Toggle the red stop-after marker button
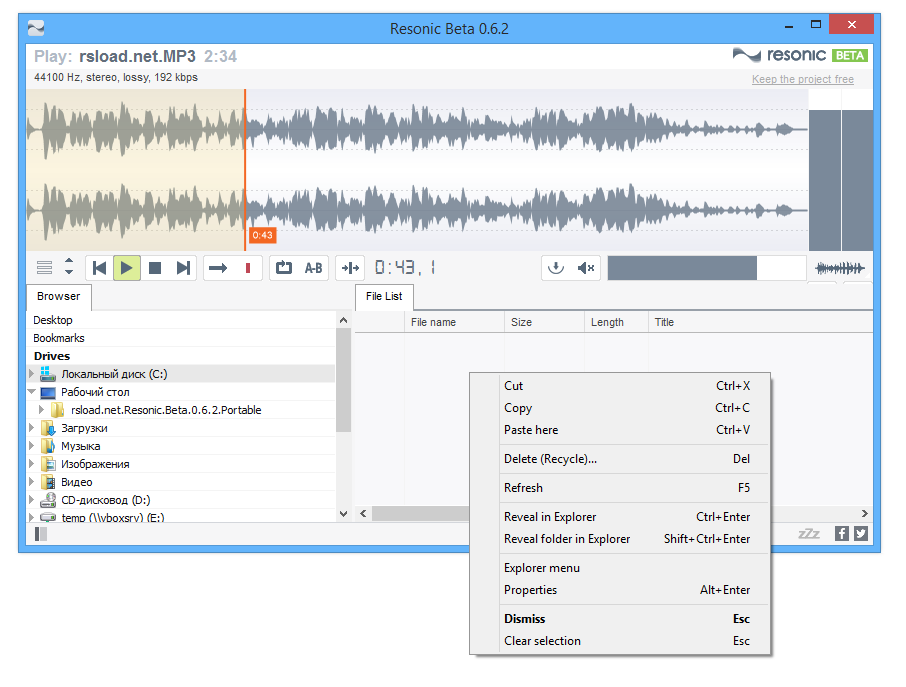 point(248,268)
